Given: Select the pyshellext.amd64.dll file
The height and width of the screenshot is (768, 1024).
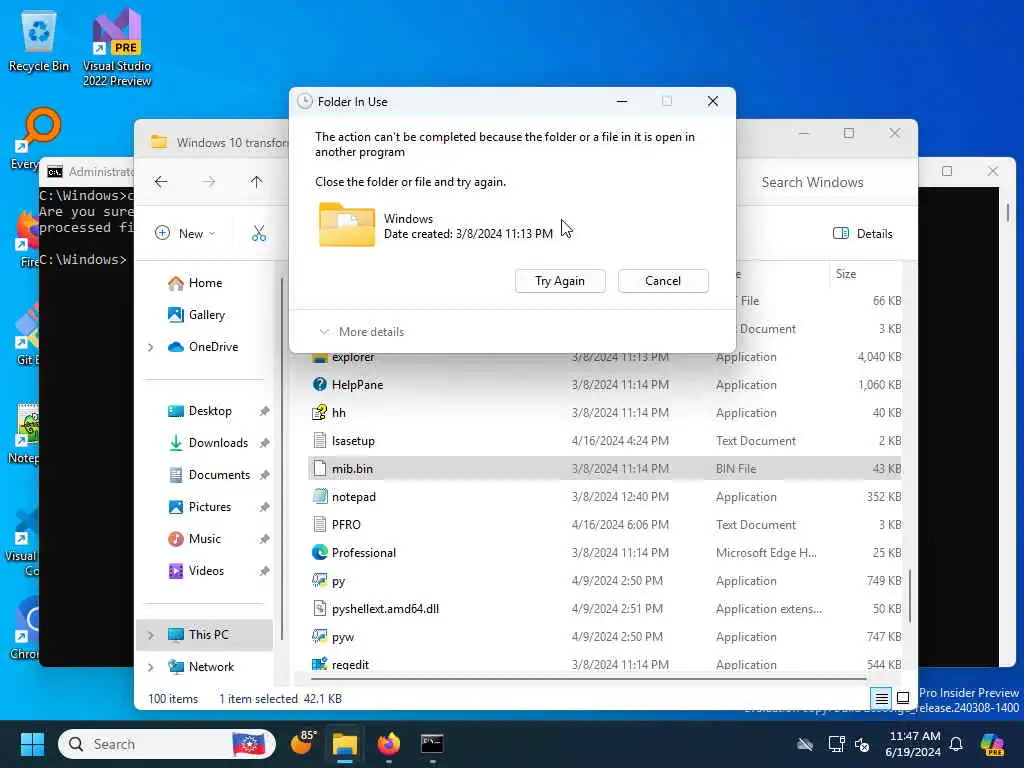Looking at the screenshot, I should [385, 609].
